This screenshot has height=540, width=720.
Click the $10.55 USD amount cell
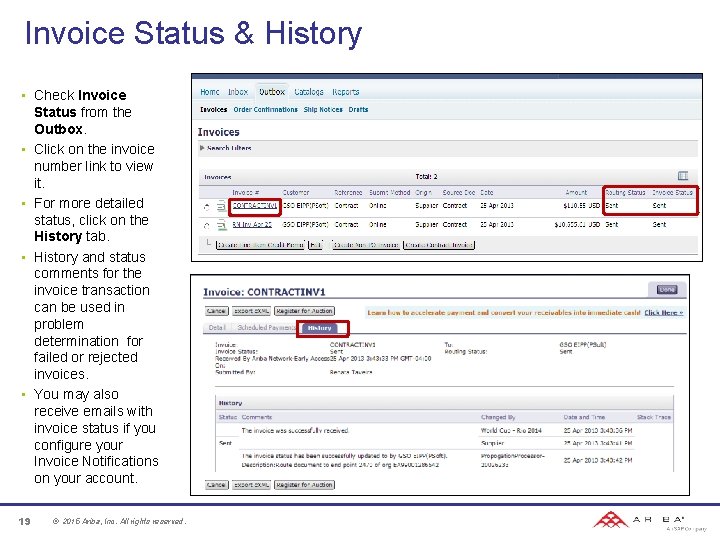pyautogui.click(x=582, y=206)
